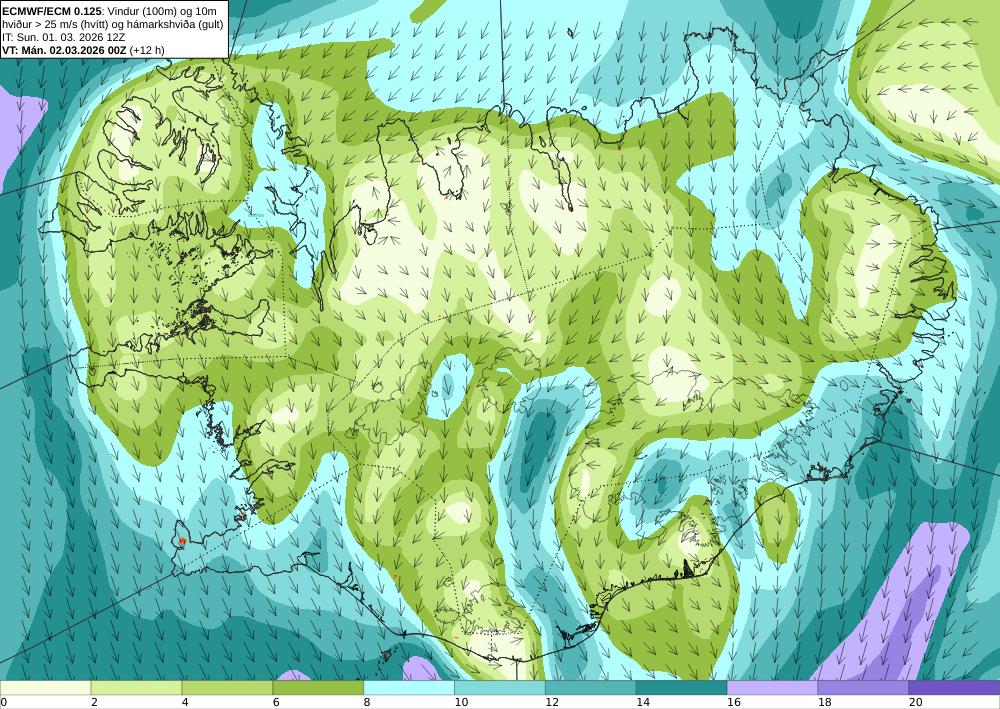The image size is (1000, 709).
Task: Click the legend scale label '4'
Action: [185, 703]
